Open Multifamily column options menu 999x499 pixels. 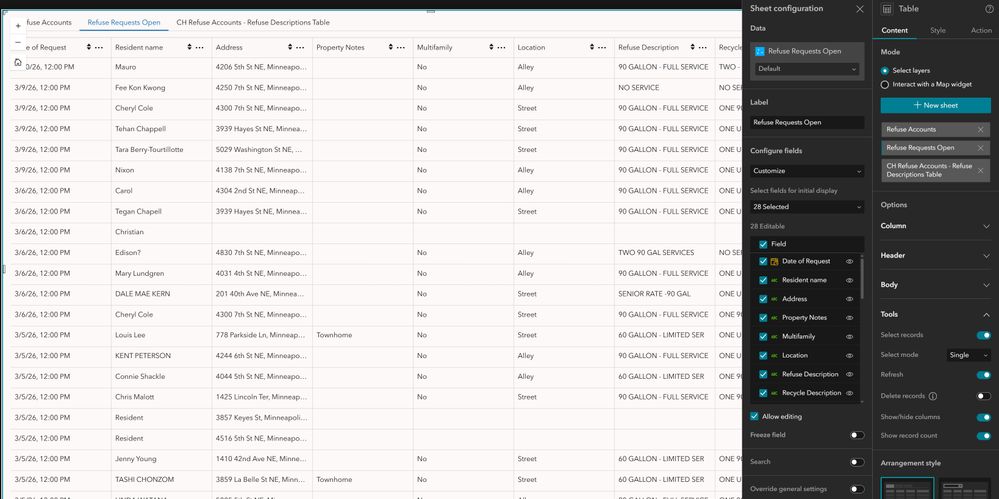[501, 47]
